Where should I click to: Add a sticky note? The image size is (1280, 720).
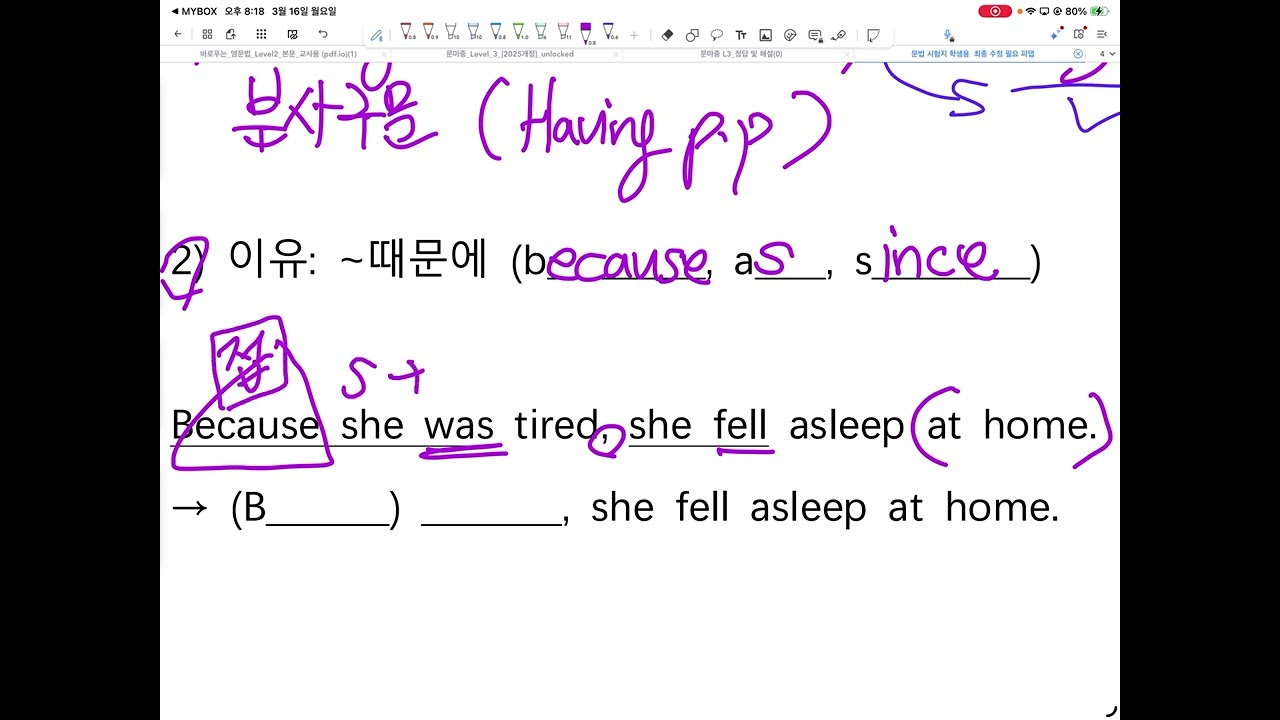pyautogui.click(x=873, y=36)
